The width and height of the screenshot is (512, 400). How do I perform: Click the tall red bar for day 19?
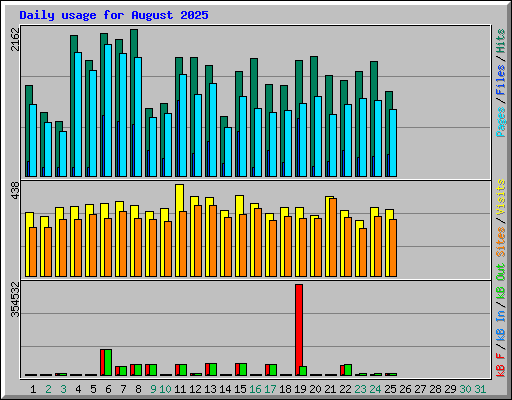point(299,330)
